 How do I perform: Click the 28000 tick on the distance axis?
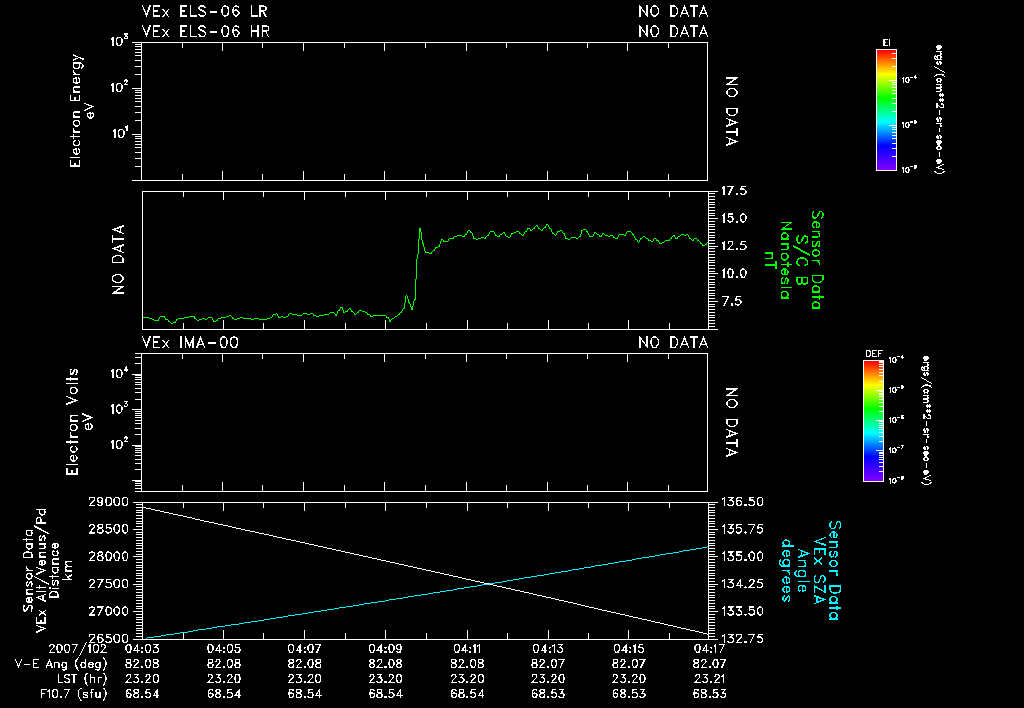tap(108, 556)
